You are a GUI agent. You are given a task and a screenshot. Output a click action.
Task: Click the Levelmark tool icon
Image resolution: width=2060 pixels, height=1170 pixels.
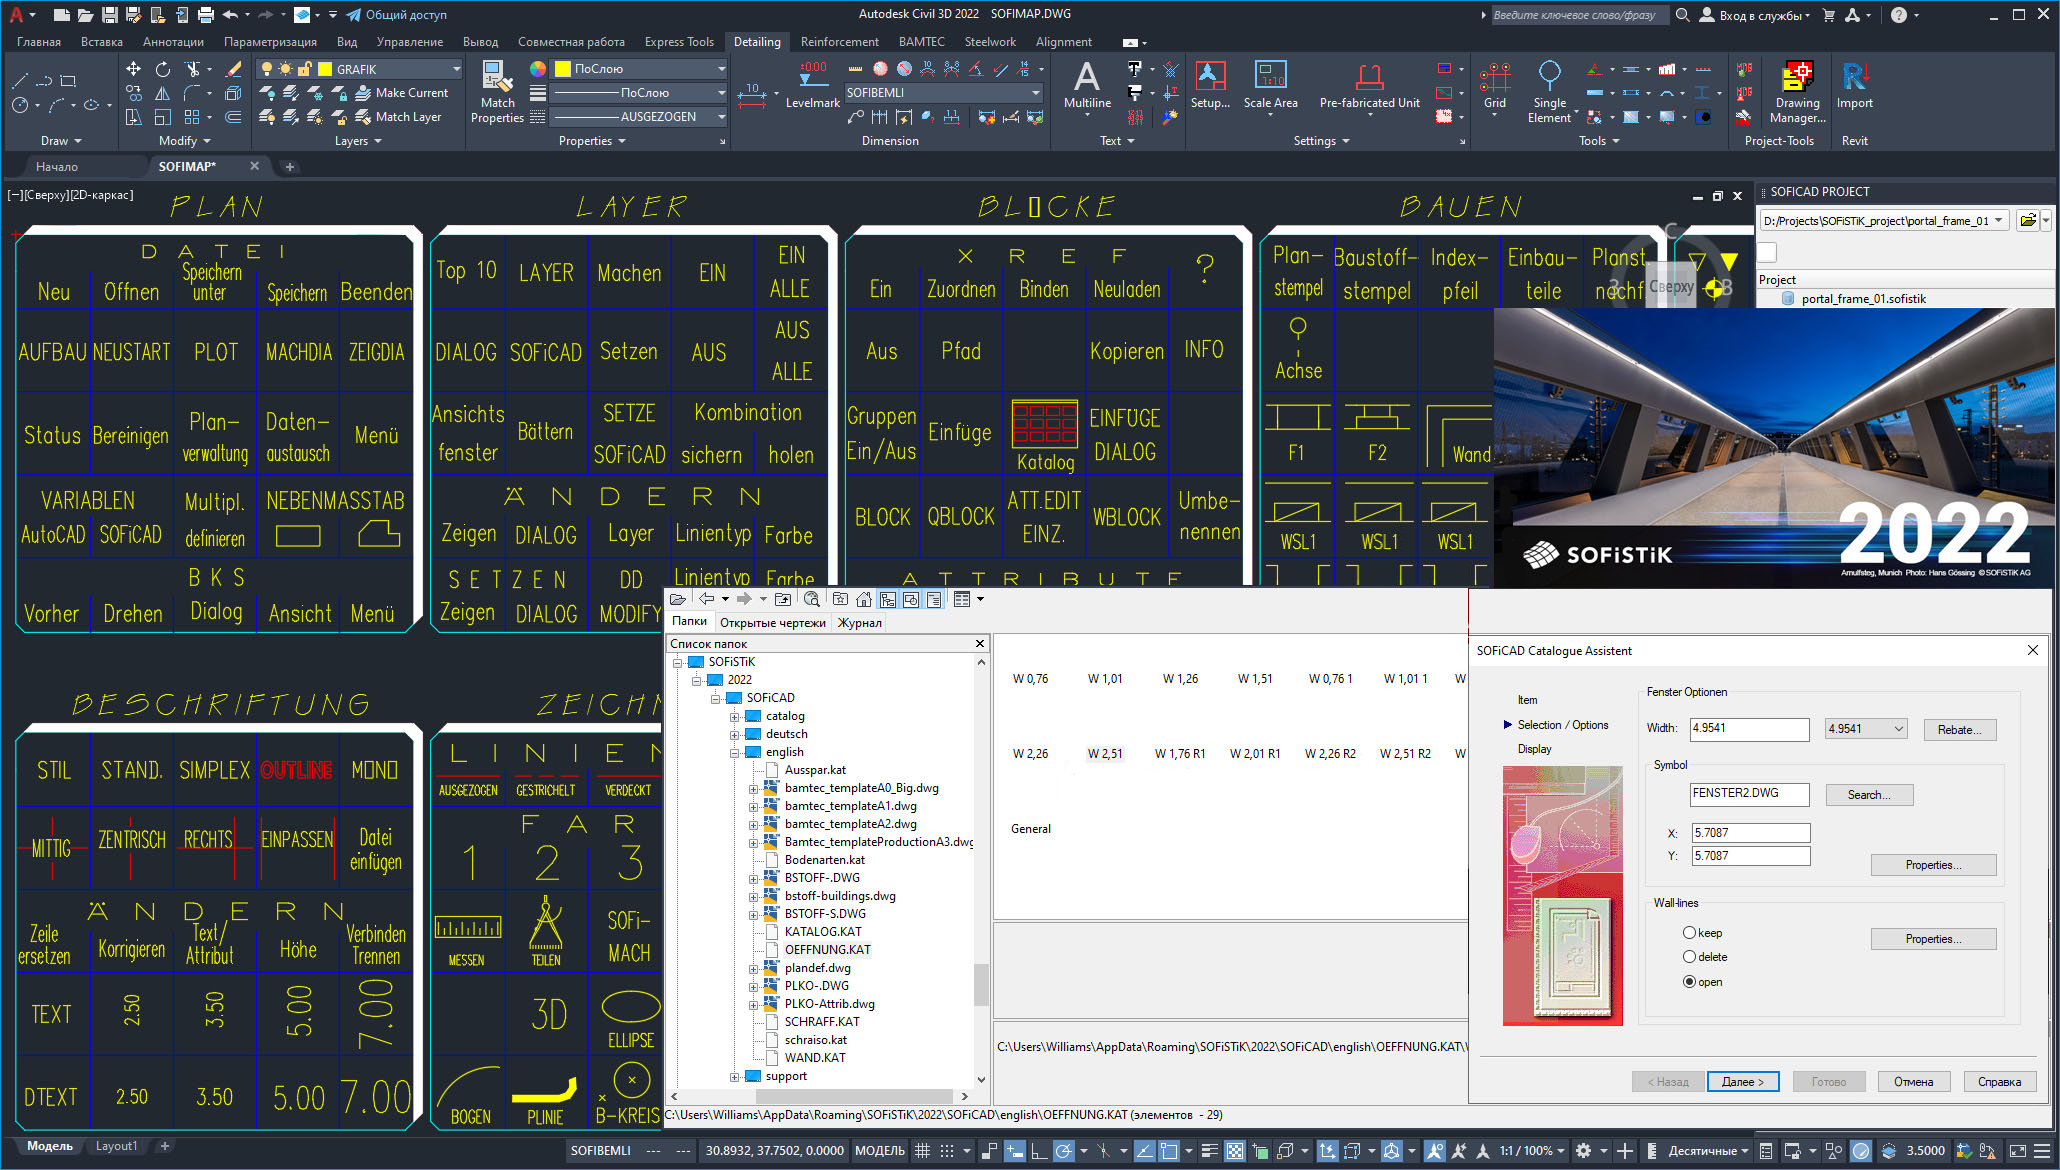point(812,75)
